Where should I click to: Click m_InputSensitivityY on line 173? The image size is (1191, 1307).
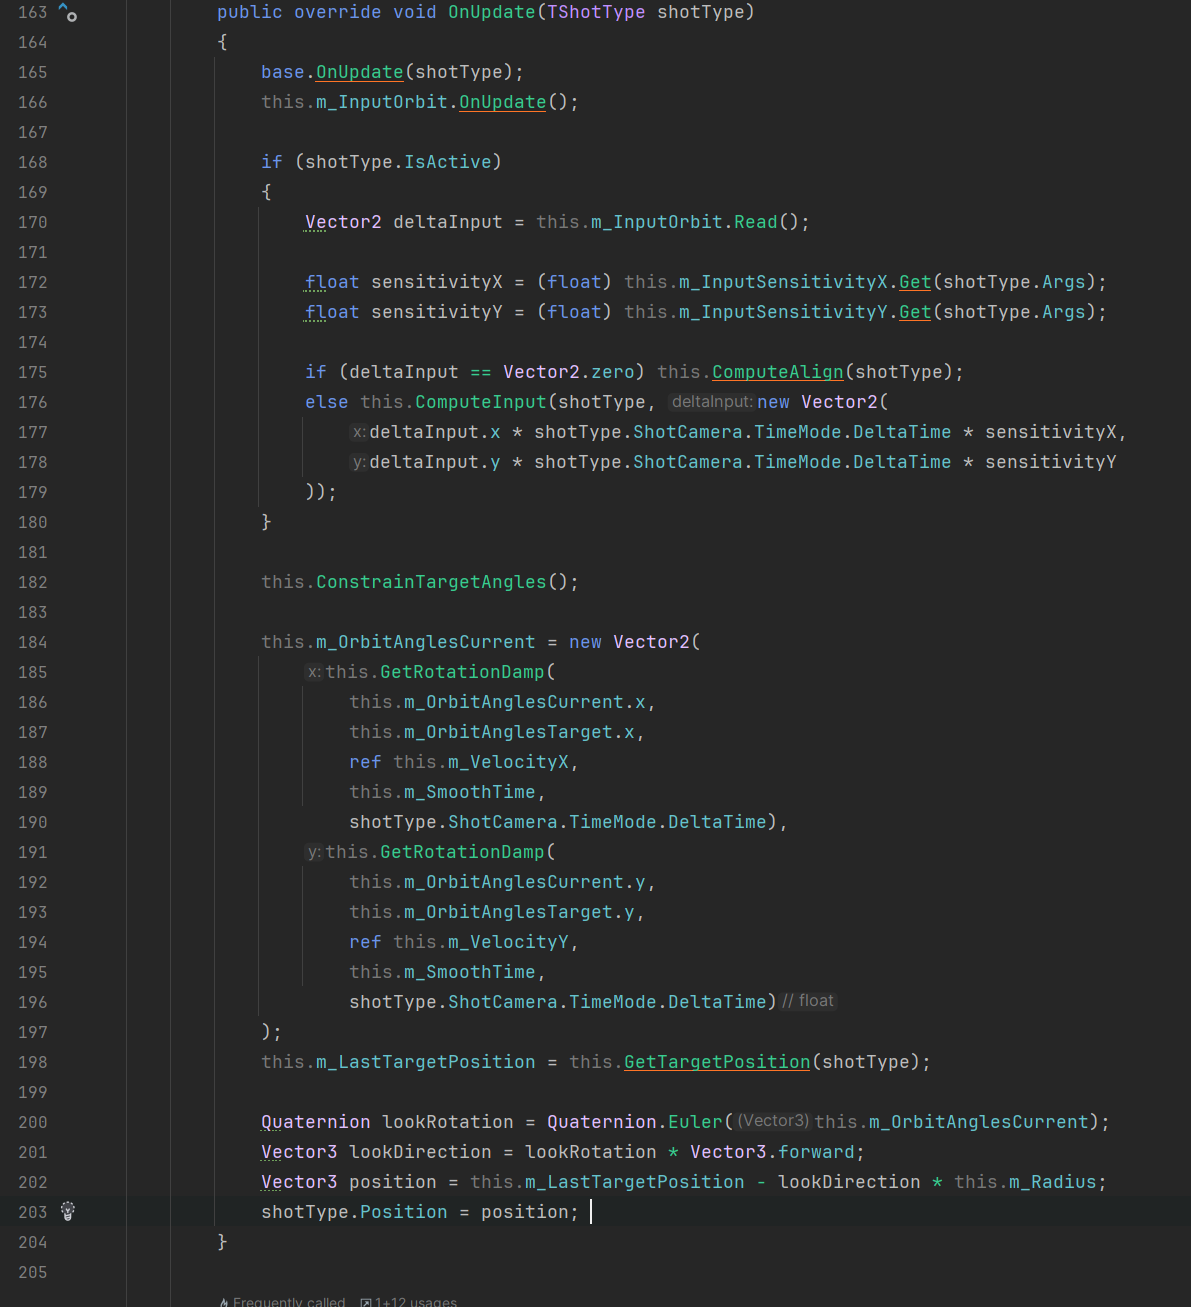pyautogui.click(x=783, y=312)
